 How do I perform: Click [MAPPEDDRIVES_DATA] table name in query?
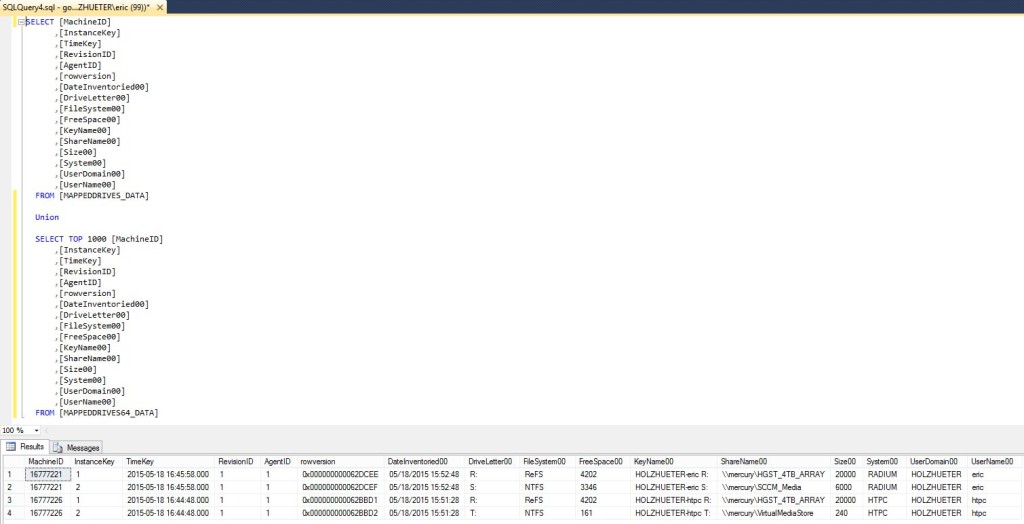pyautogui.click(x=103, y=195)
